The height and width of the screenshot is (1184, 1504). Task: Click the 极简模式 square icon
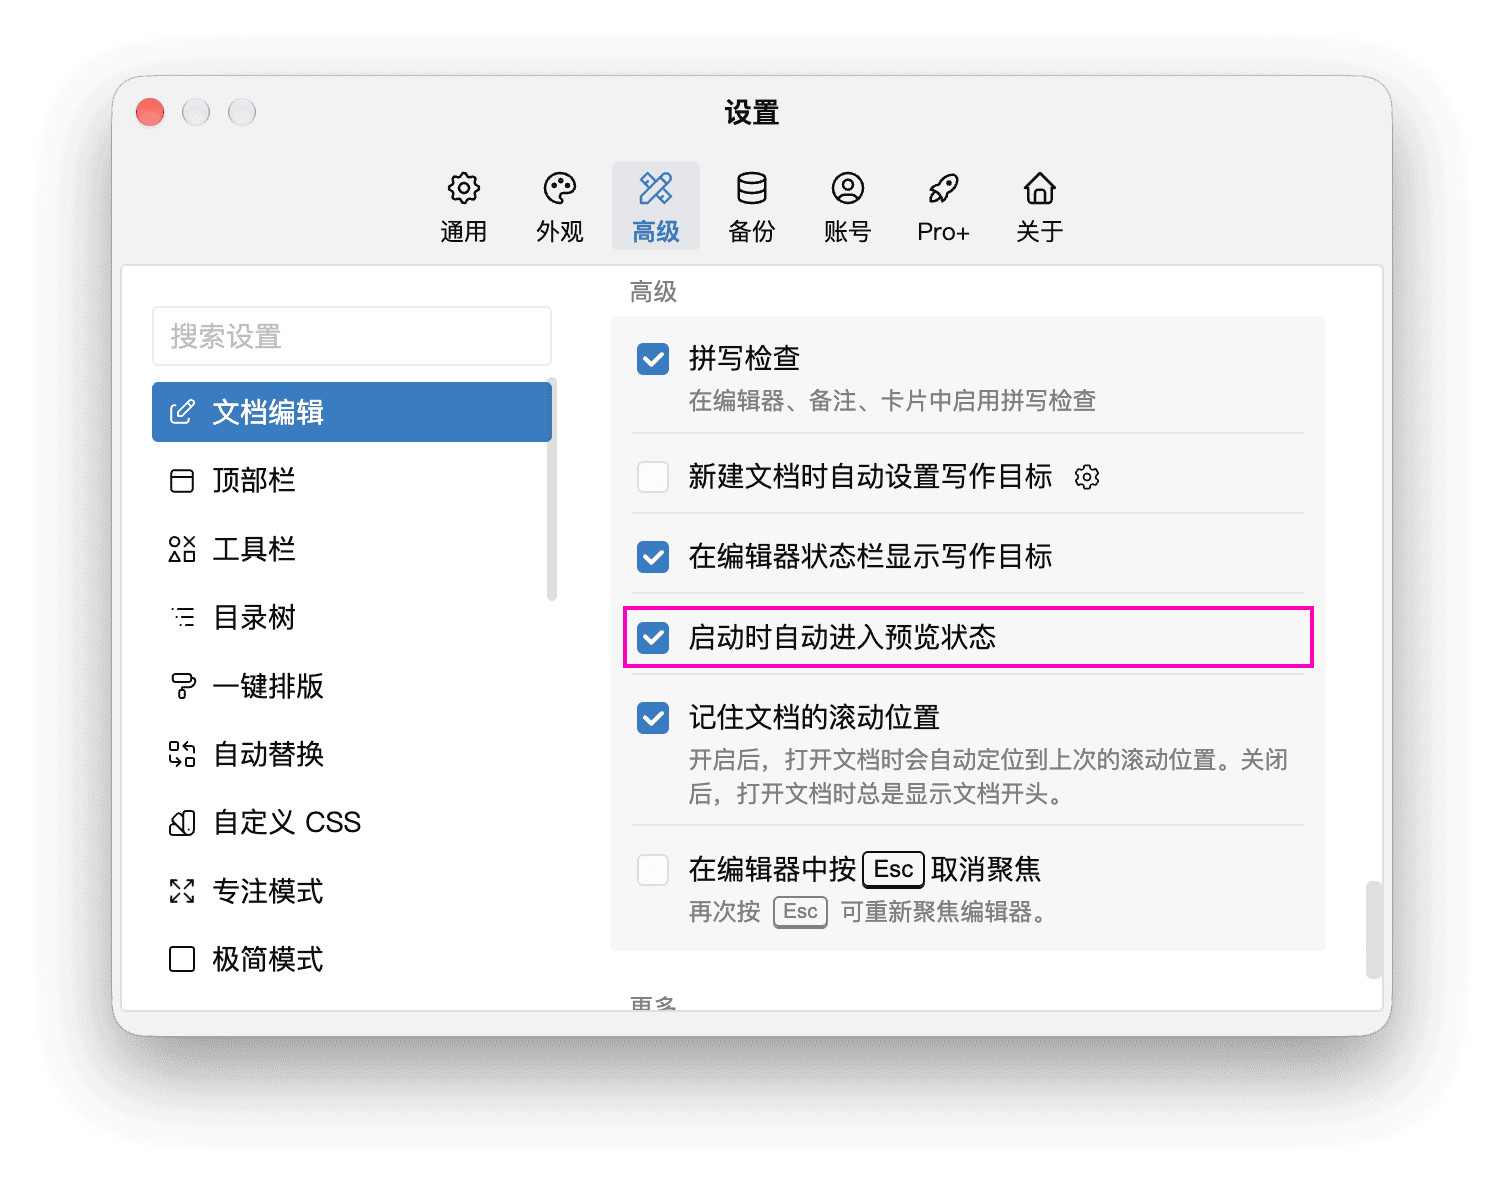[x=182, y=959]
